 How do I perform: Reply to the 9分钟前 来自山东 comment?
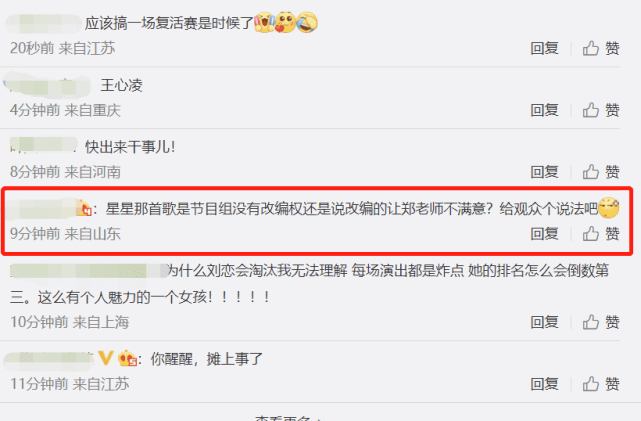tap(544, 234)
